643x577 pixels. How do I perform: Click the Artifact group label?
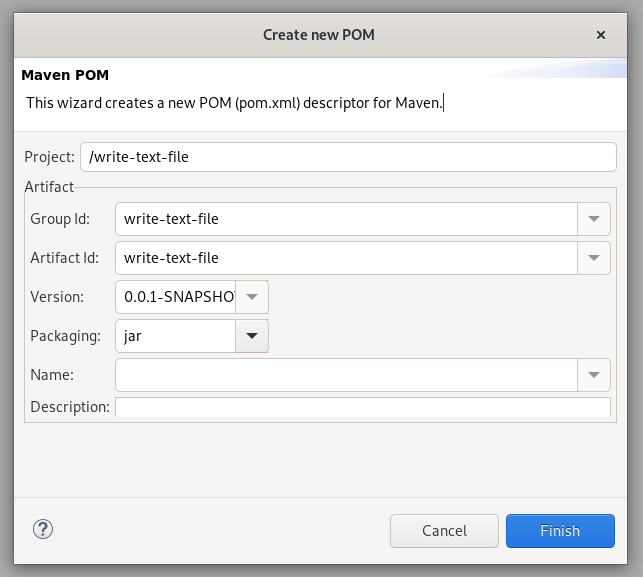click(x=49, y=187)
